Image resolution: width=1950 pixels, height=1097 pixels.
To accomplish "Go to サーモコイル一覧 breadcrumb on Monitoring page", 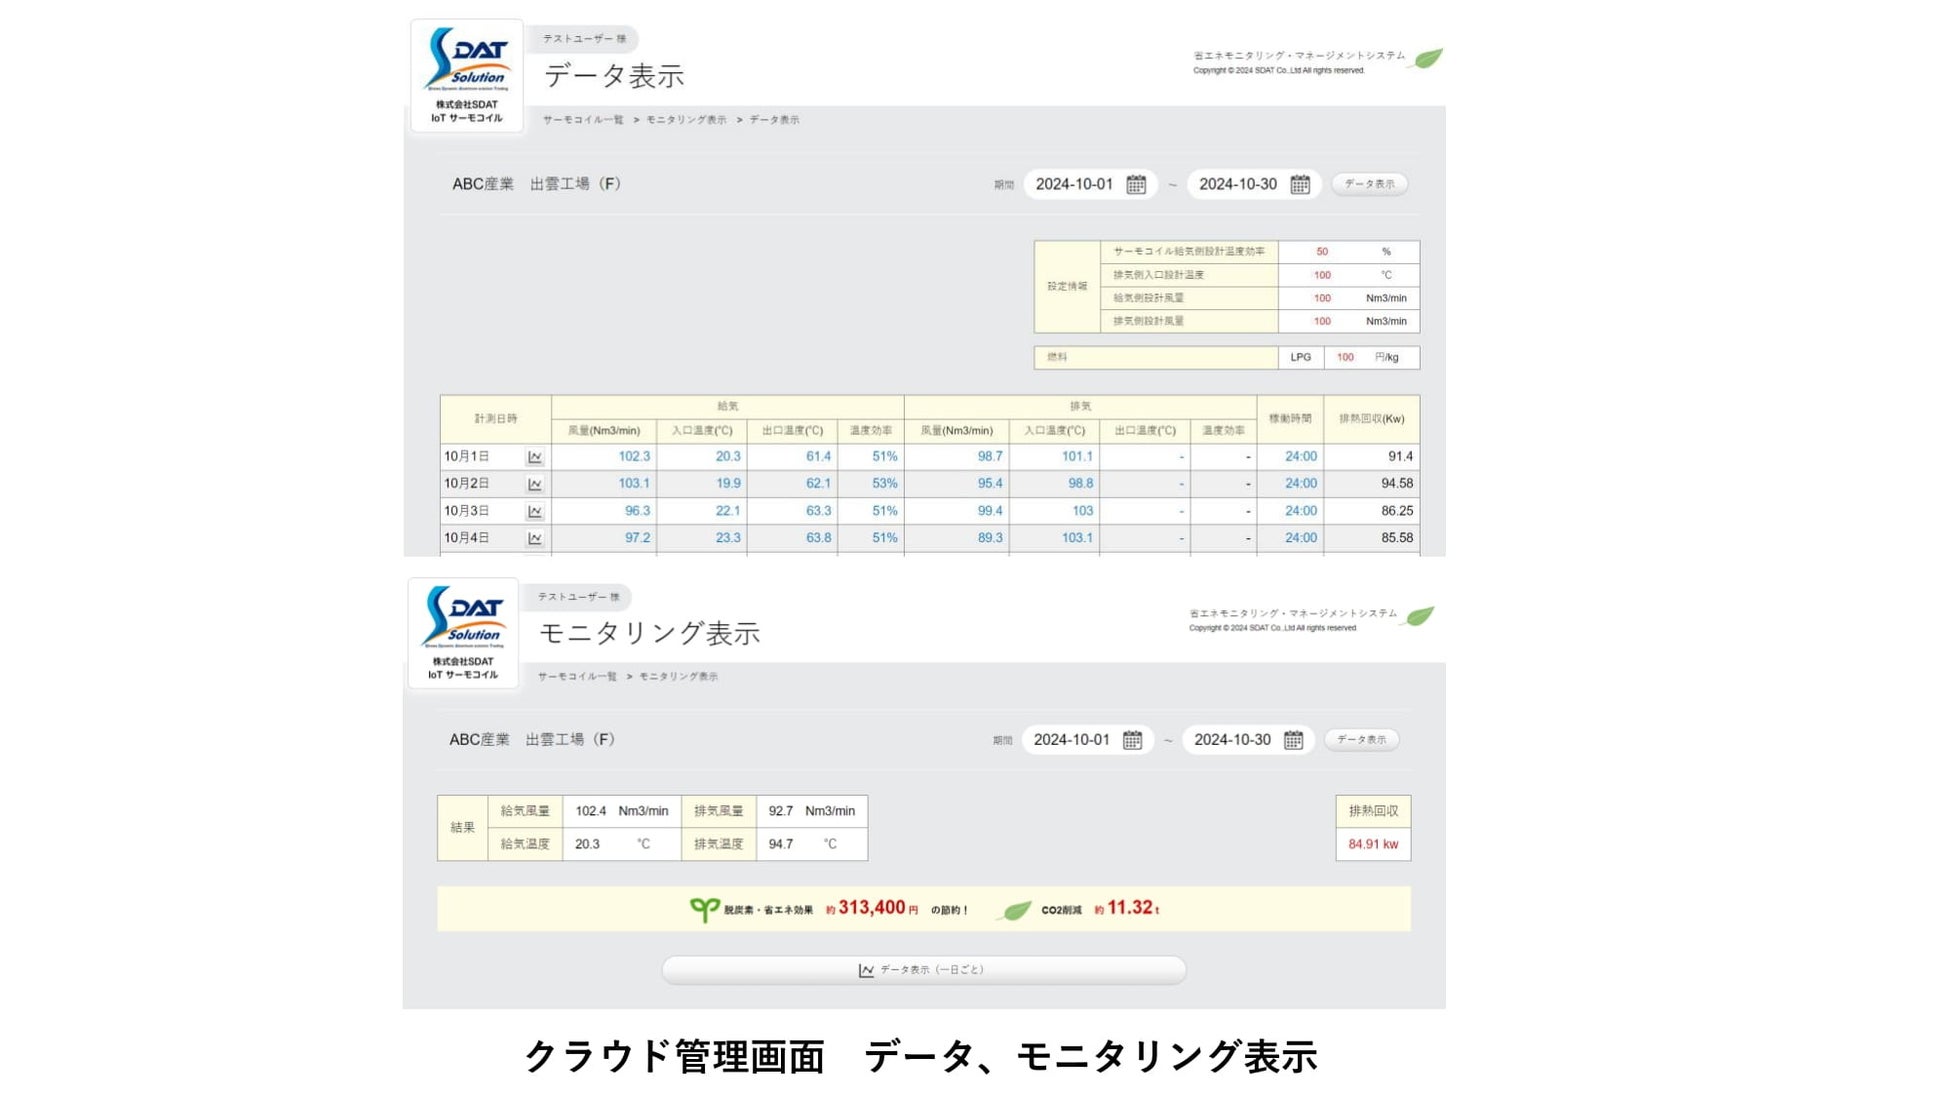I will [577, 677].
